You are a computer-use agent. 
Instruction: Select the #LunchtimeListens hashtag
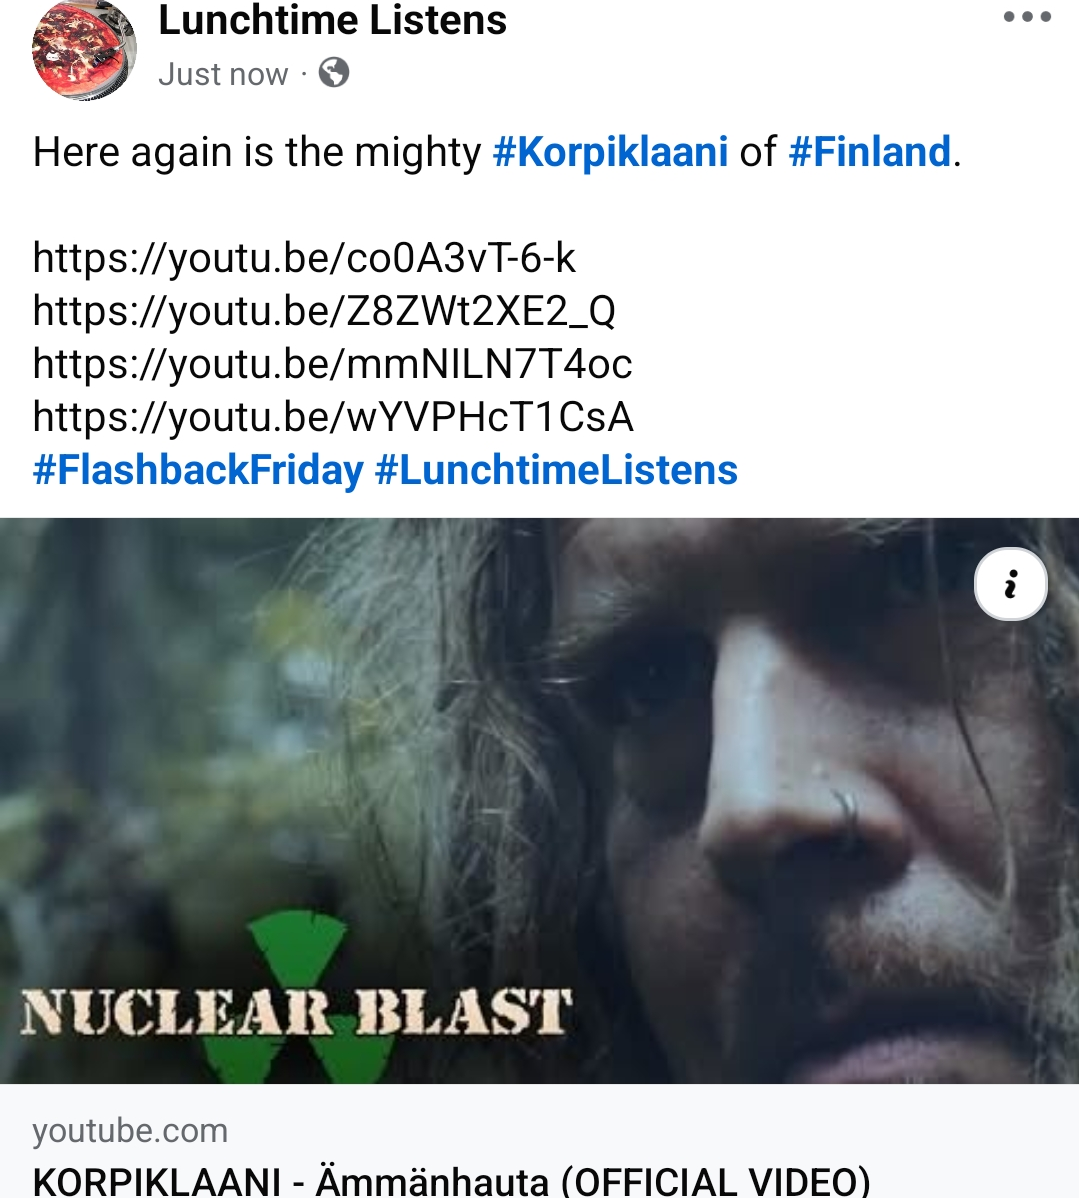click(556, 470)
